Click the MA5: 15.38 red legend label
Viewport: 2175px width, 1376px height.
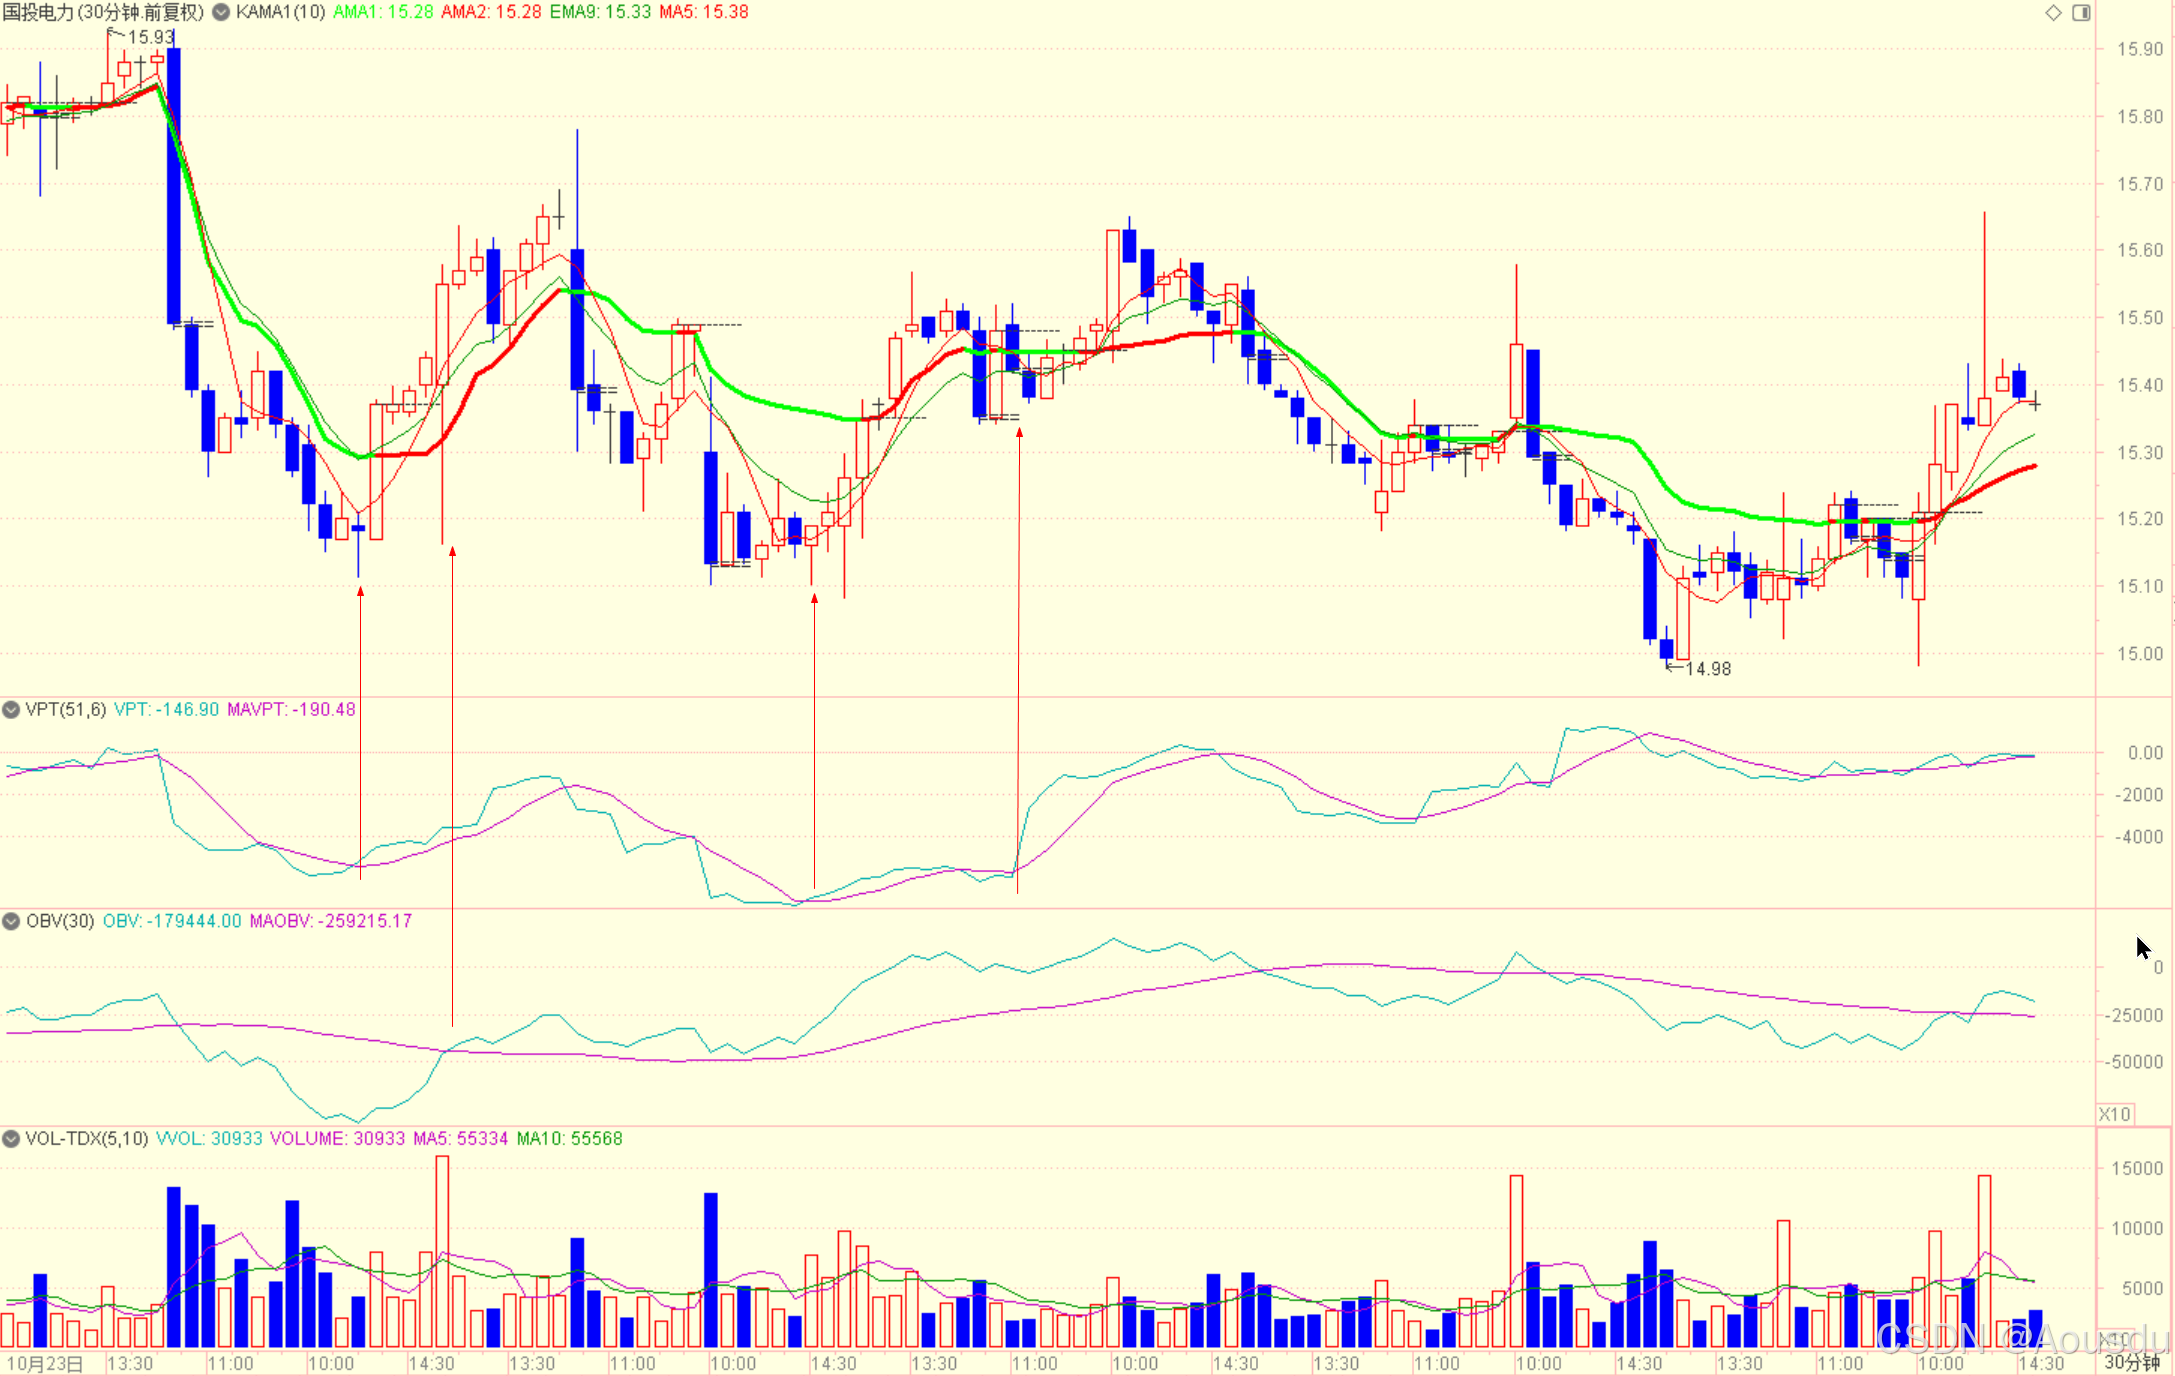coord(704,12)
